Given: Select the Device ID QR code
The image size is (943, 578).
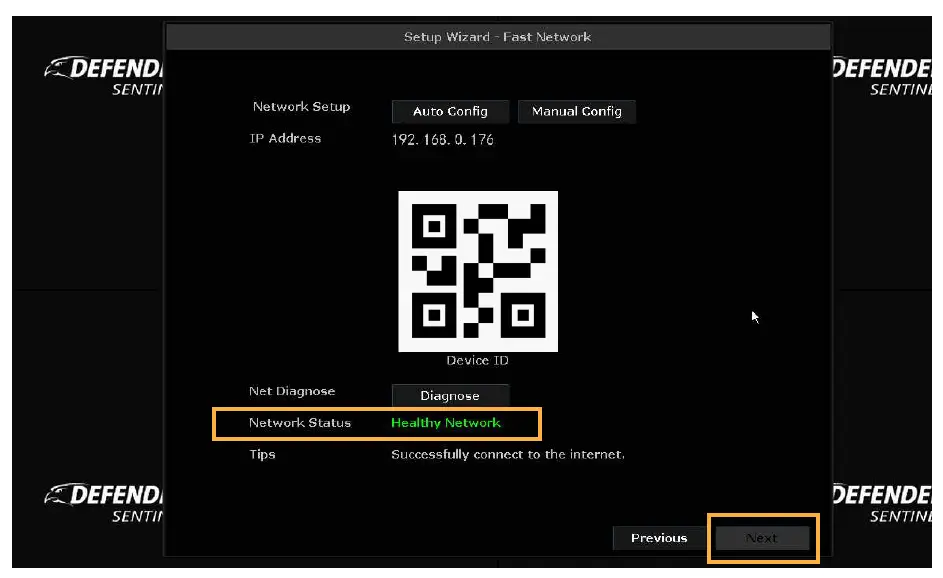Looking at the screenshot, I should click(x=478, y=271).
